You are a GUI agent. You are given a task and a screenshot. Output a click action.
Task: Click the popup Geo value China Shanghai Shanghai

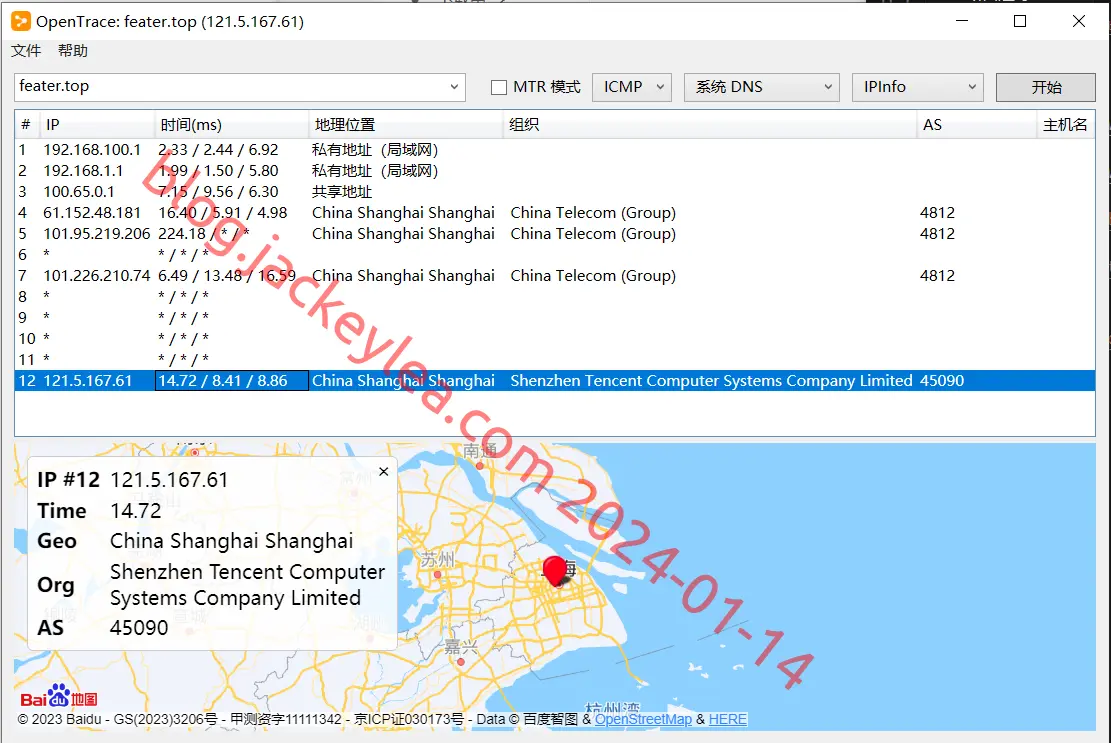point(231,541)
